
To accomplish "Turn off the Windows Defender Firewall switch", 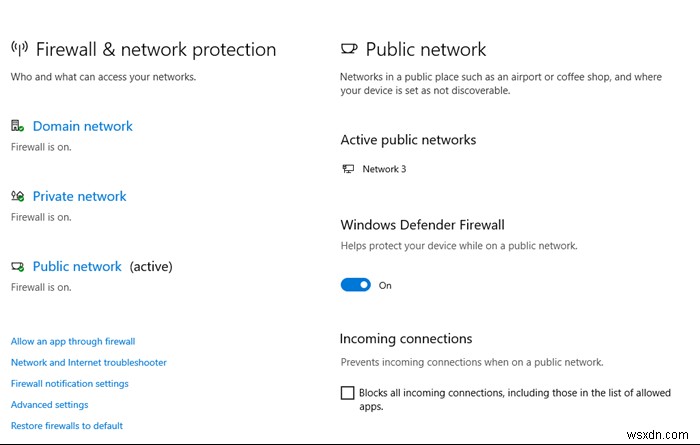I will pyautogui.click(x=355, y=285).
